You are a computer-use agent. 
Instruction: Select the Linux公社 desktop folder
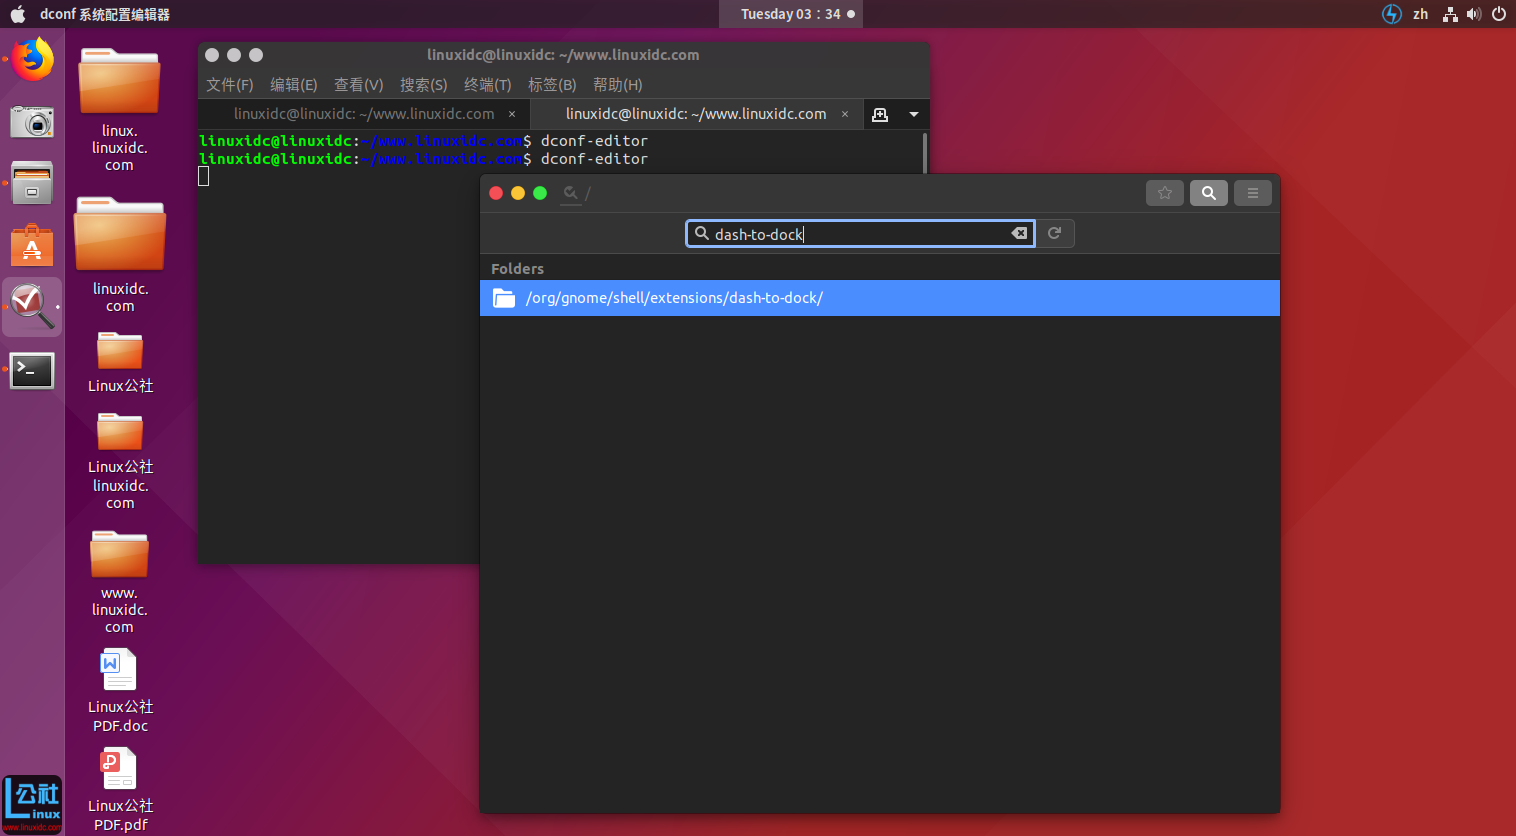(x=120, y=362)
